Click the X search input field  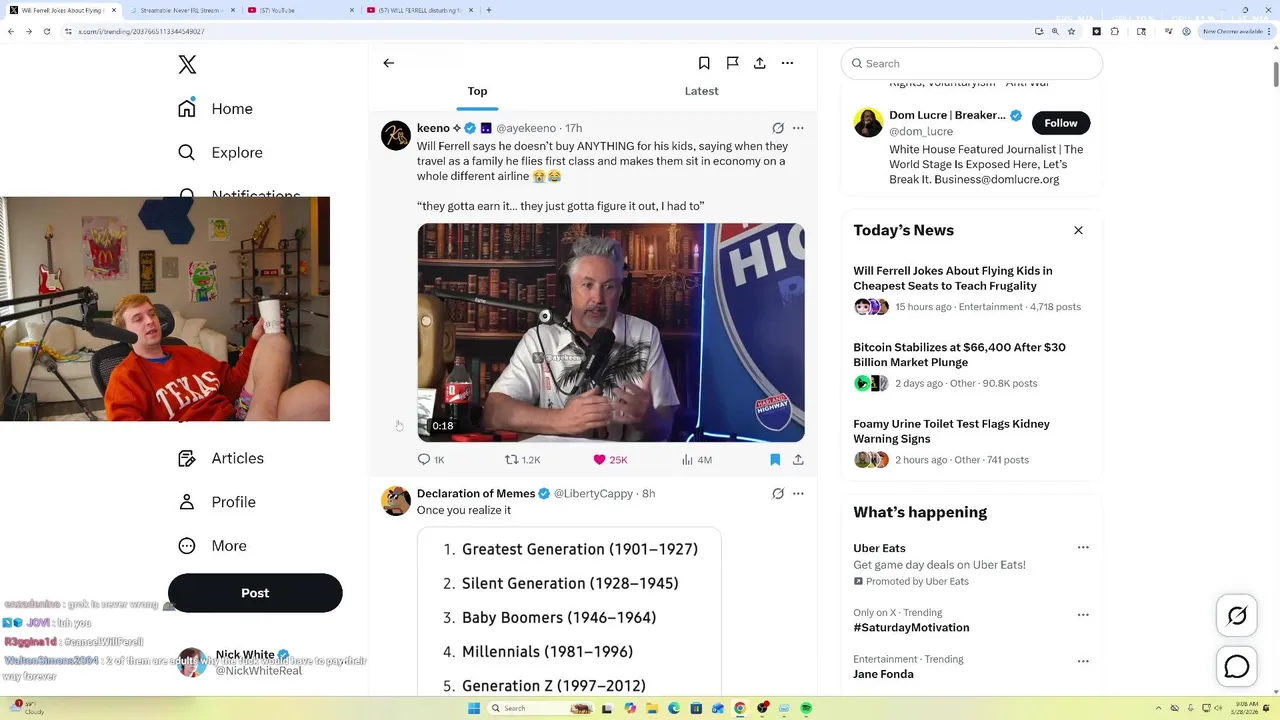[972, 63]
